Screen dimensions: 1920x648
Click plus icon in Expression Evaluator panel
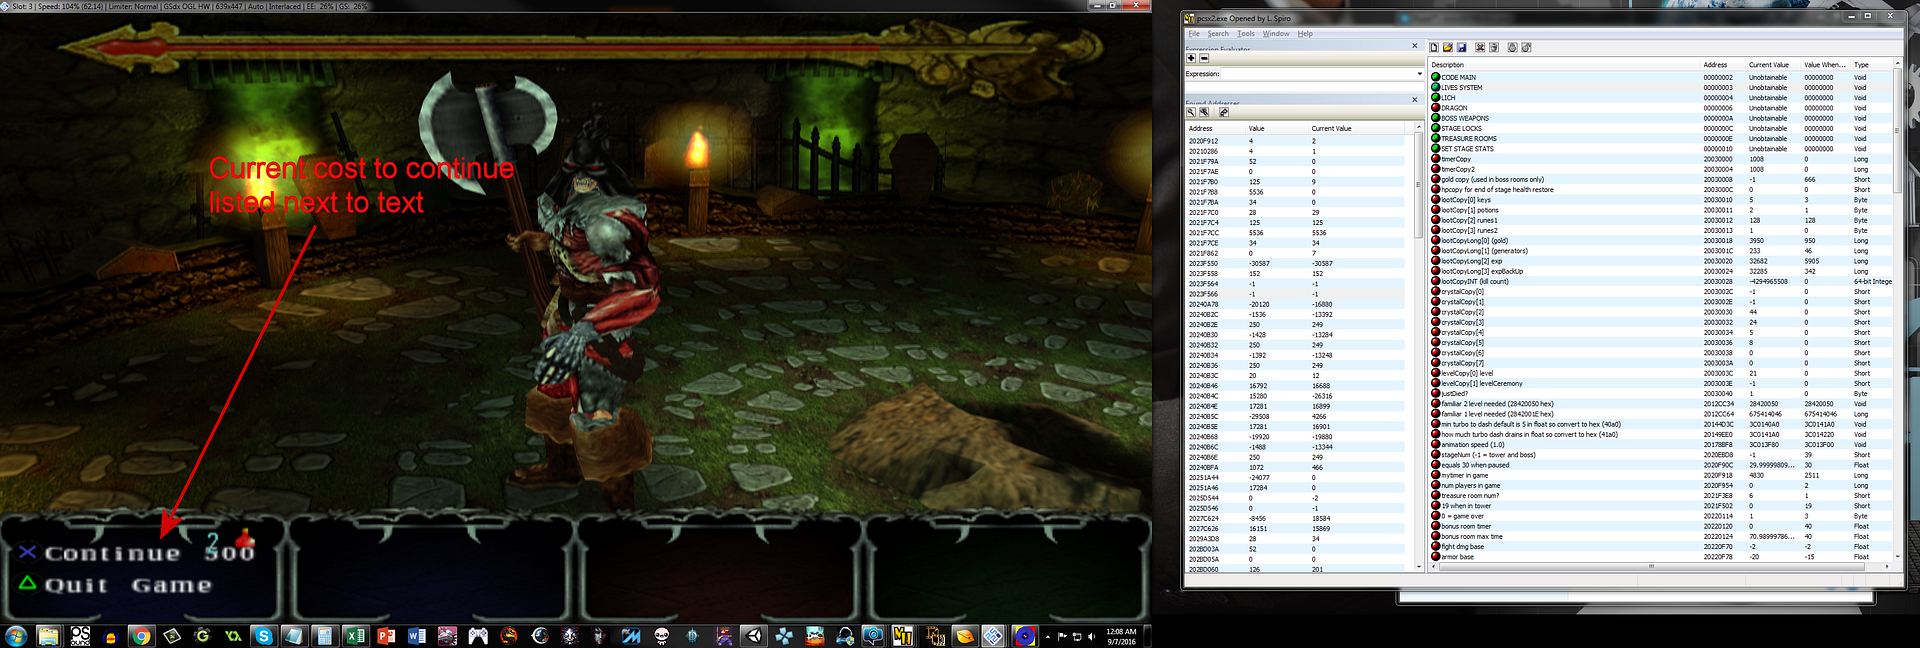[x=1191, y=58]
